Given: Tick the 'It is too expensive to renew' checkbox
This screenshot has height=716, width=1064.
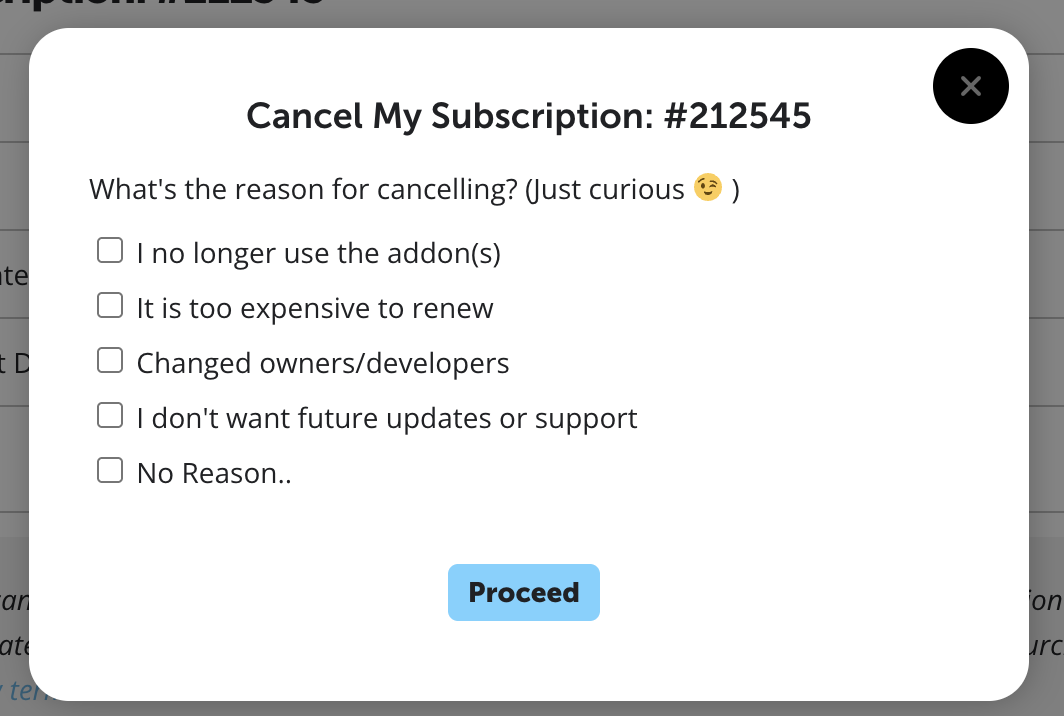Looking at the screenshot, I should 110,306.
